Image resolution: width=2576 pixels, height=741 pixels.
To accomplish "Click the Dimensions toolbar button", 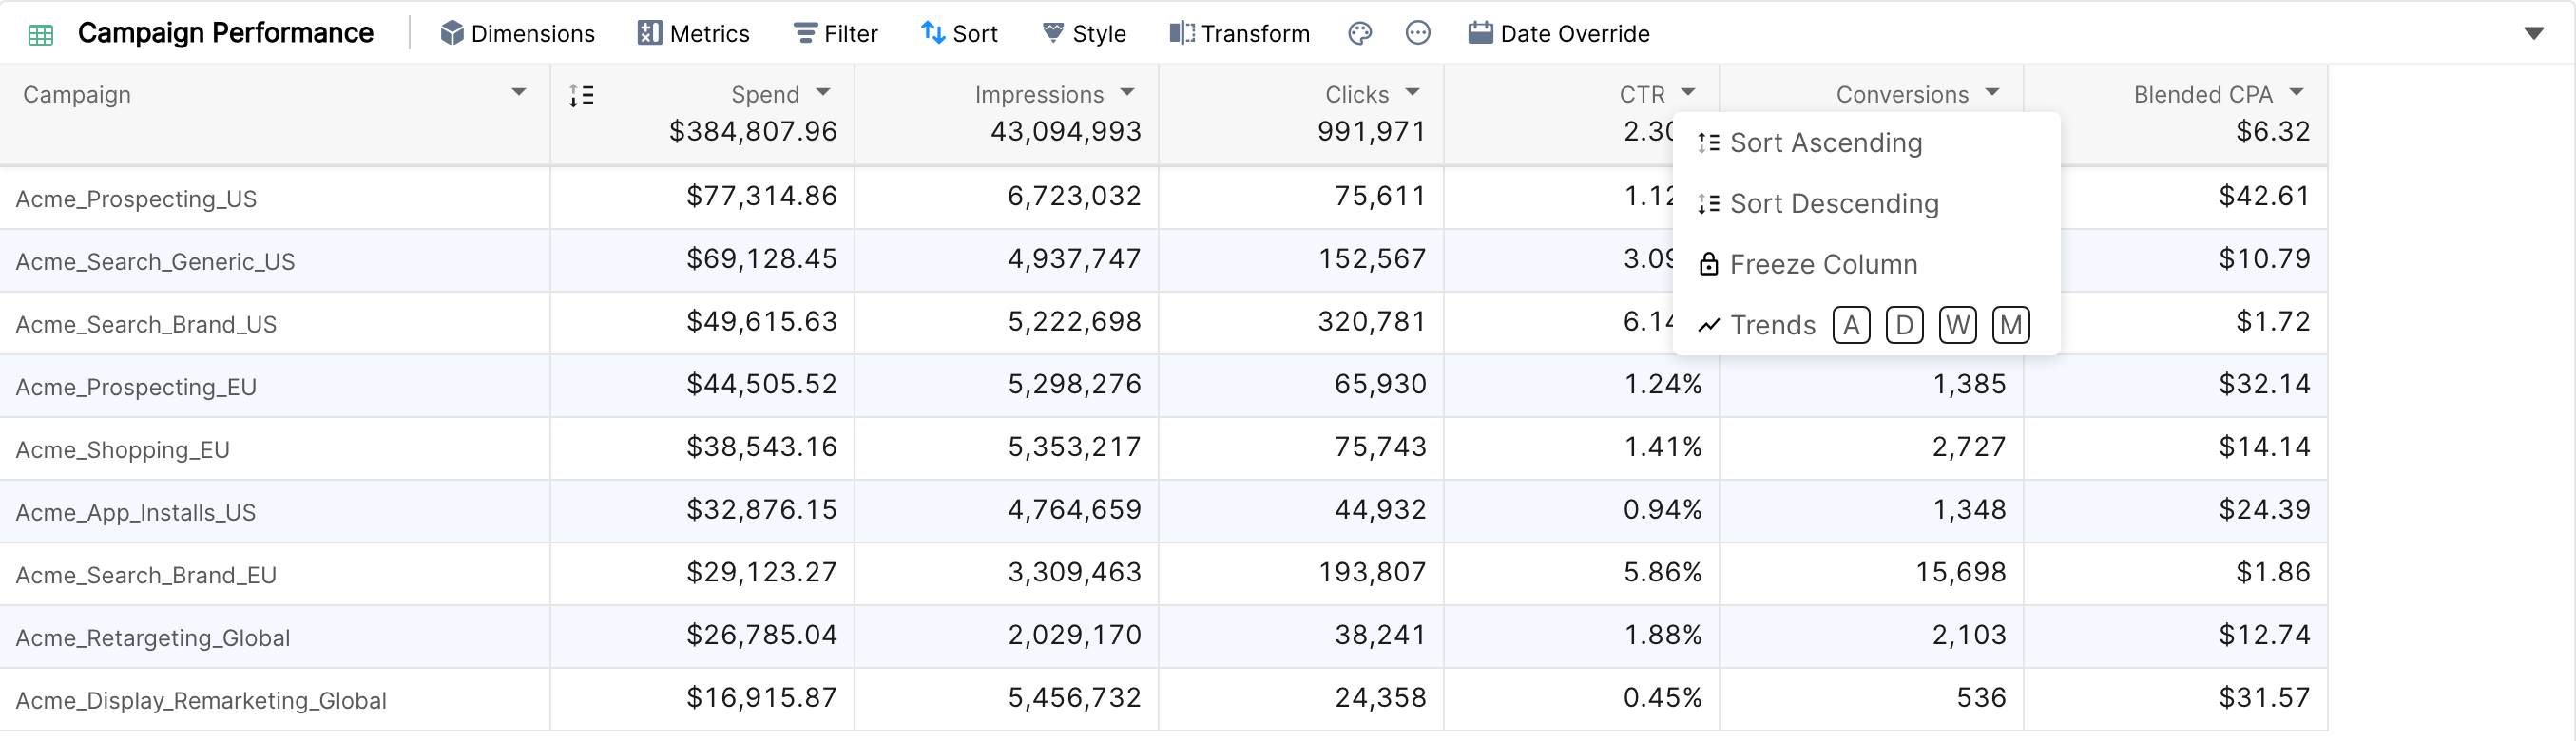I will [517, 33].
